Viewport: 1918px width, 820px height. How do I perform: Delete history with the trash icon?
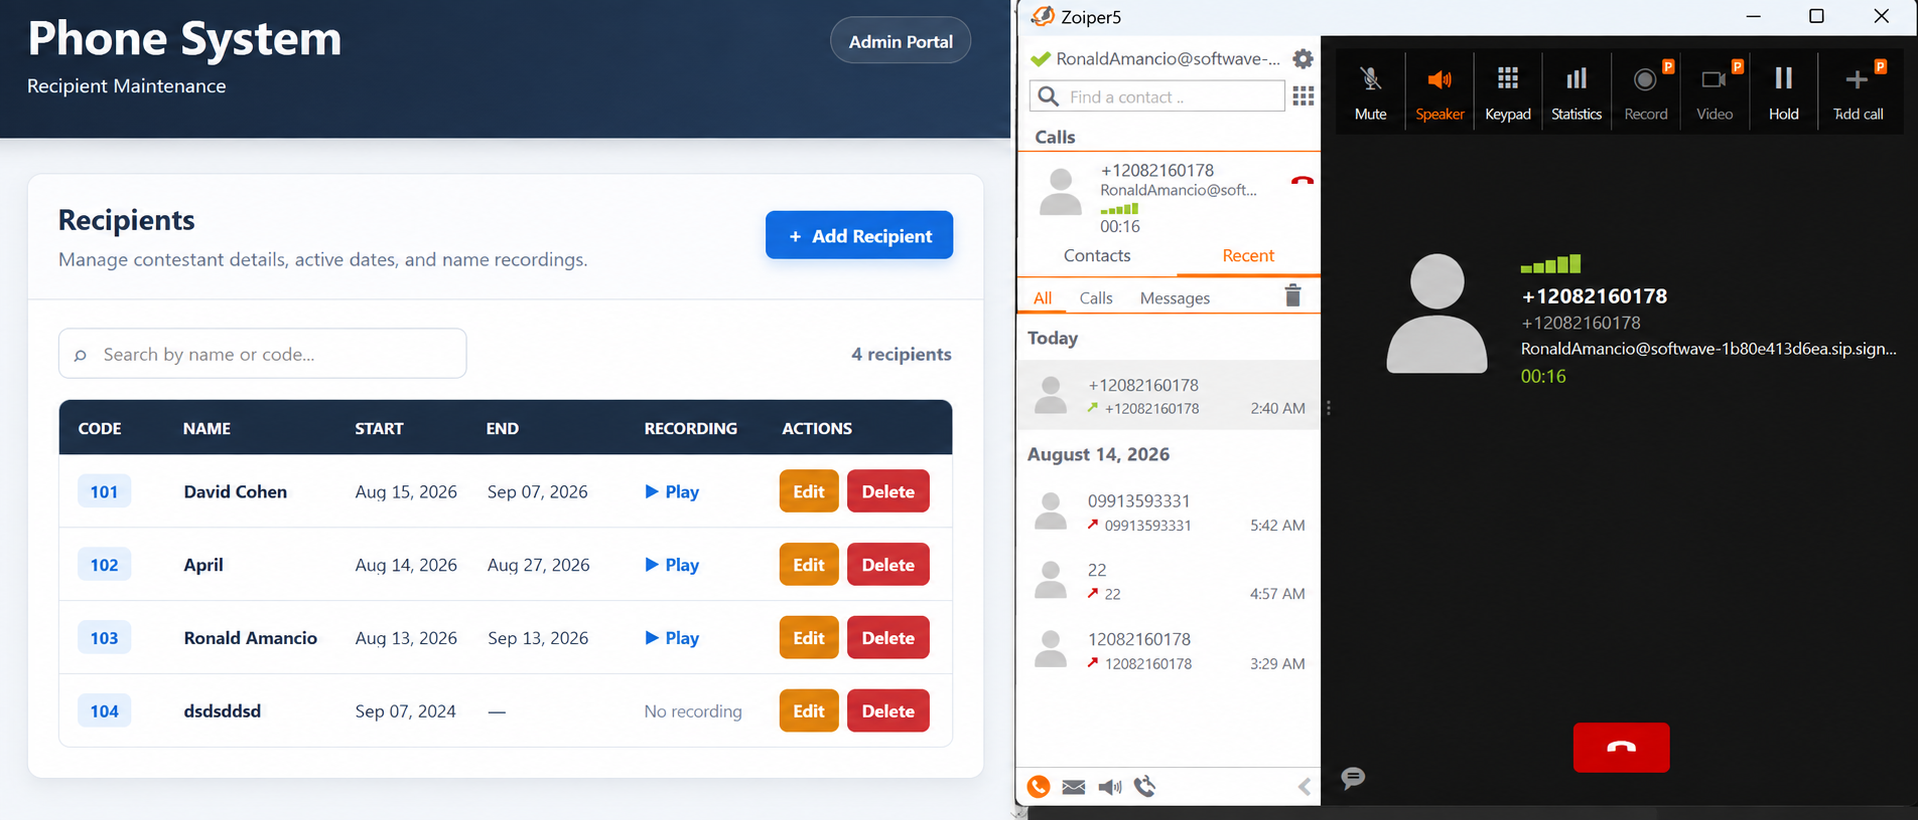coord(1293,295)
